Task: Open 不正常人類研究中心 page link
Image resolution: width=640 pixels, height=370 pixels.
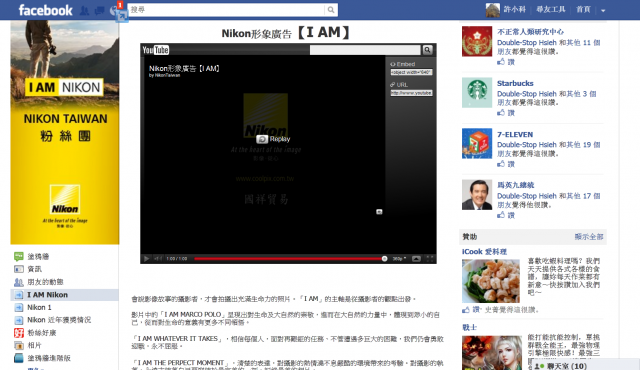Action: pos(530,32)
